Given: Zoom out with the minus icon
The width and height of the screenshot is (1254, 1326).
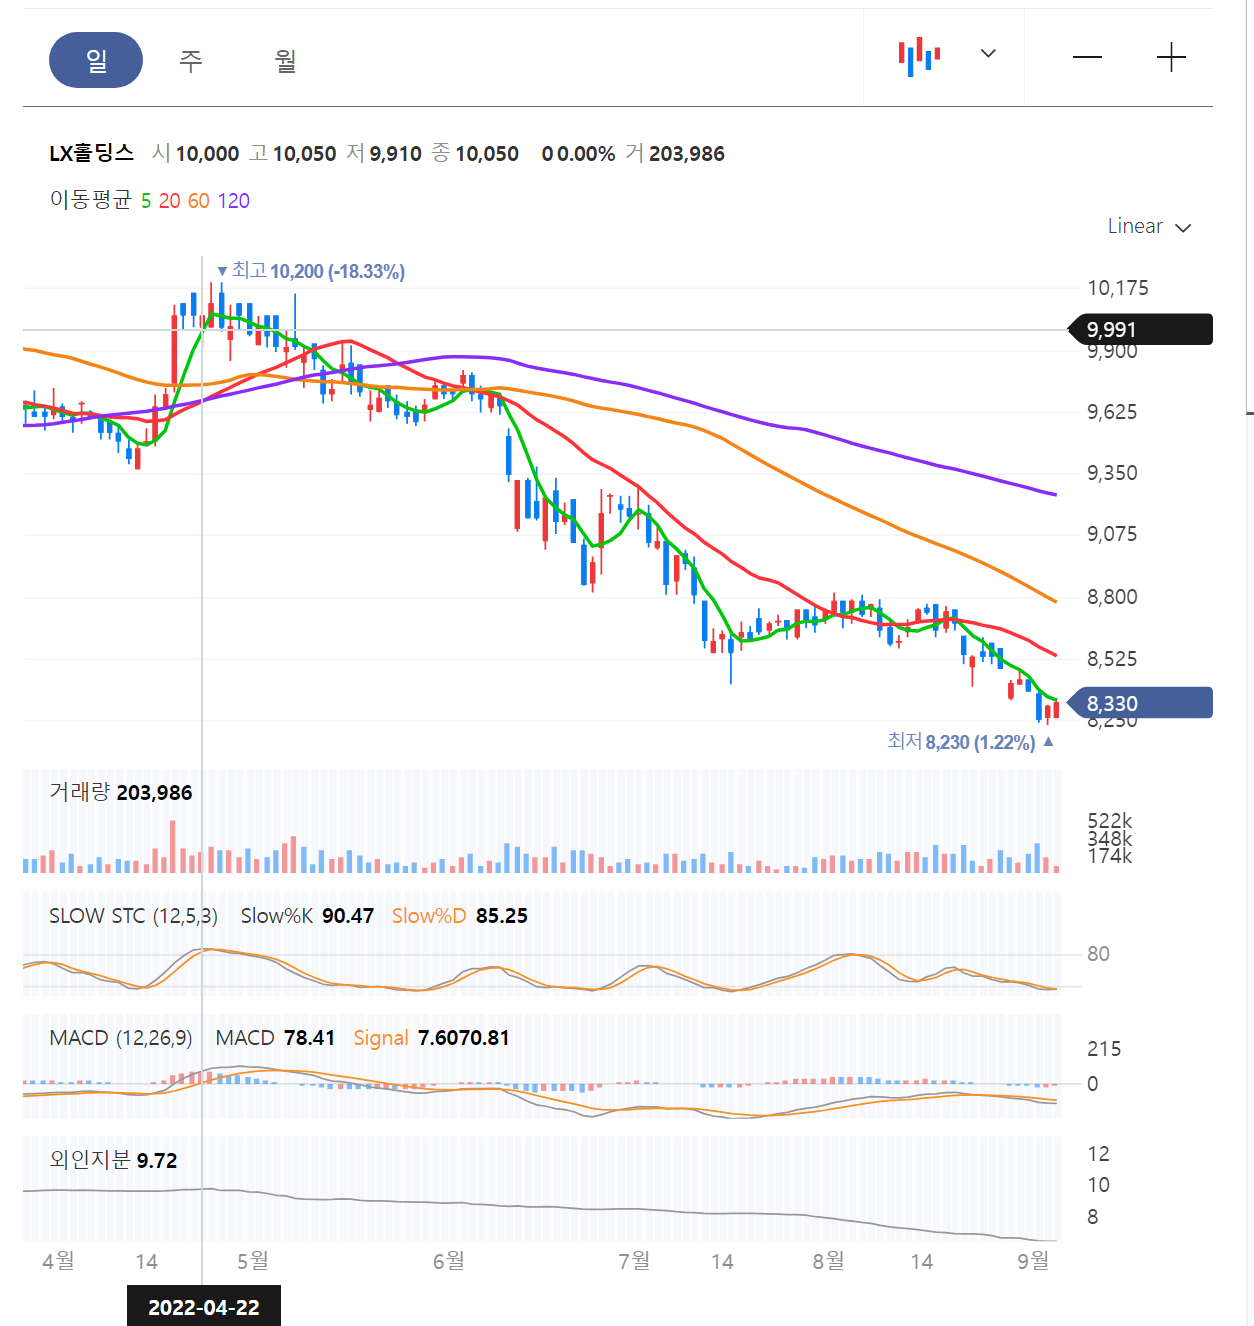Looking at the screenshot, I should (x=1087, y=58).
